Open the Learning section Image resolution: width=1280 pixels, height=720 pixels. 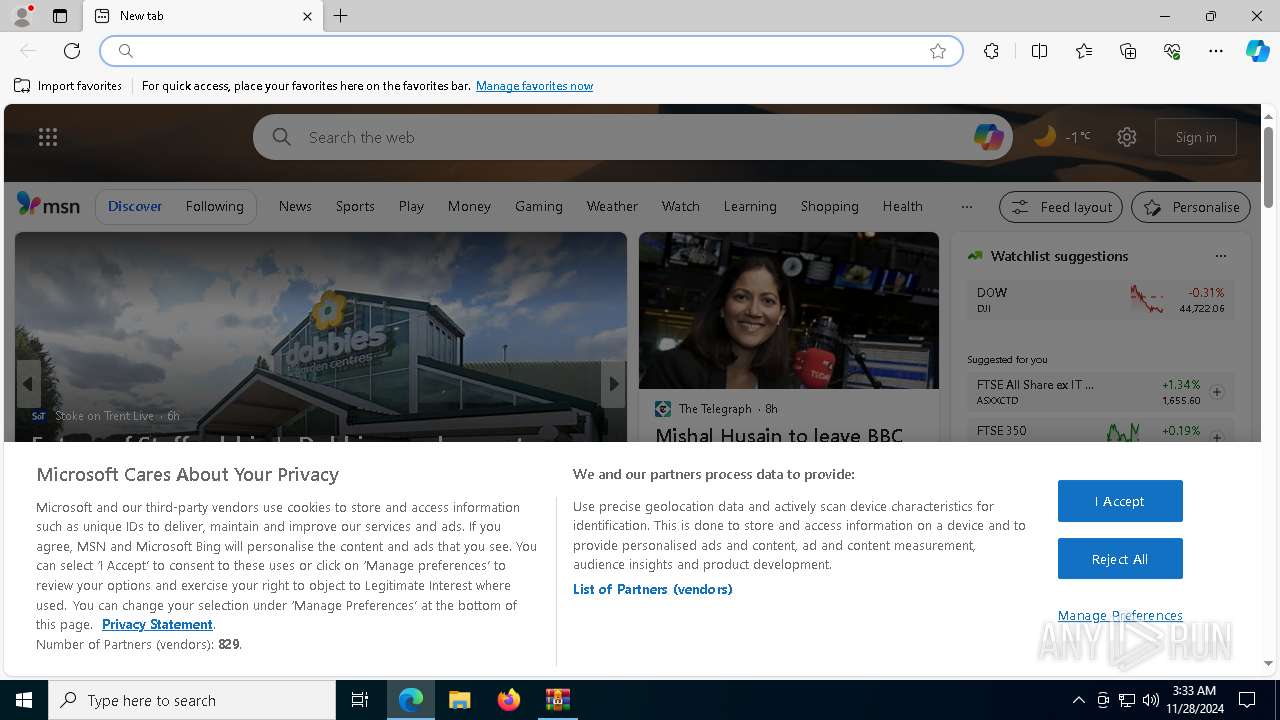click(750, 206)
